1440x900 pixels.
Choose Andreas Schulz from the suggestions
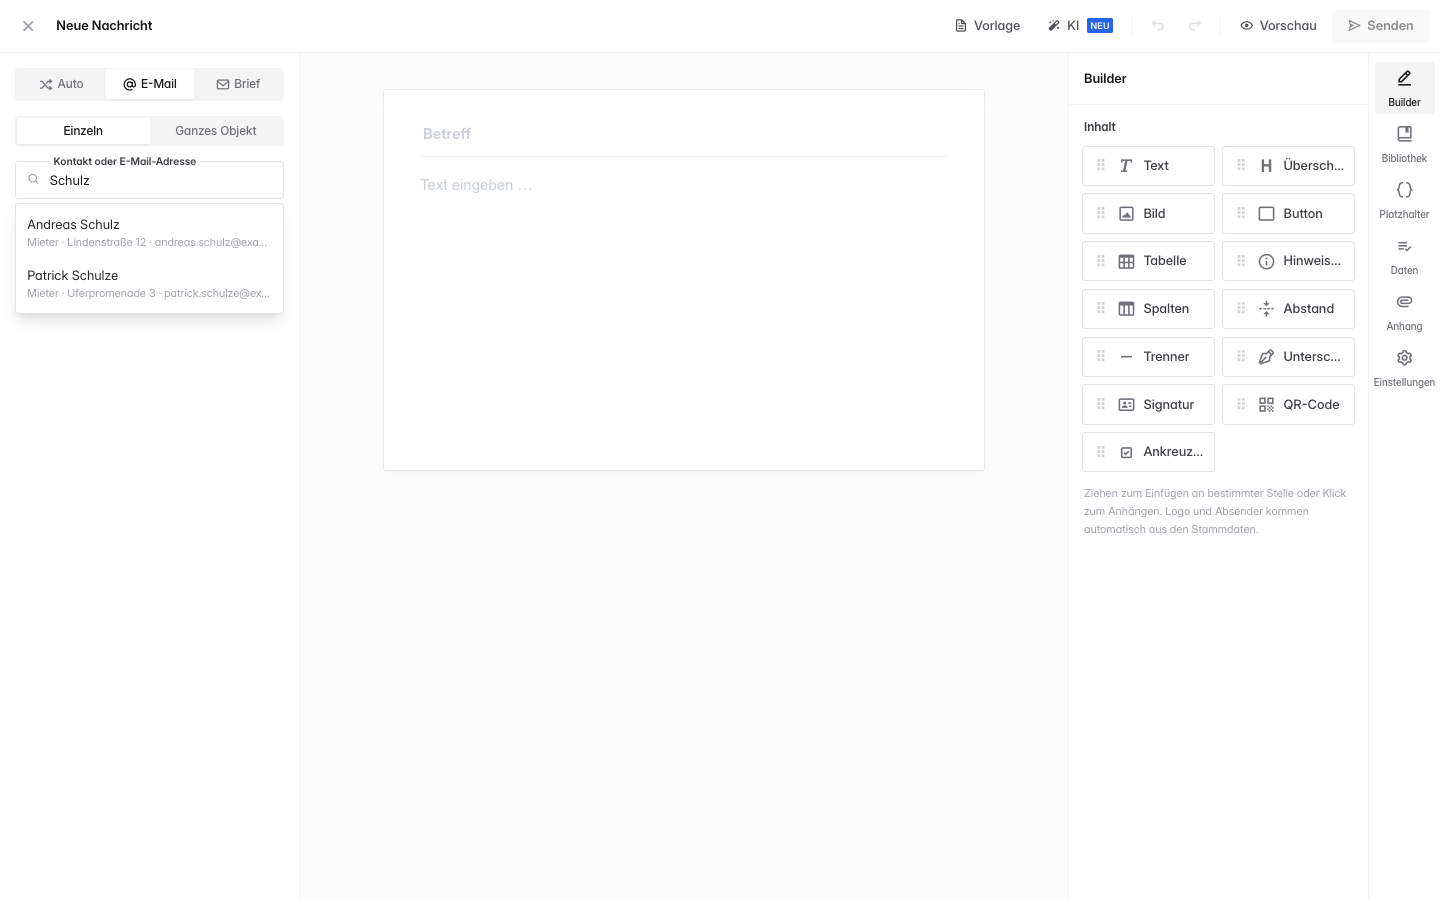click(150, 233)
